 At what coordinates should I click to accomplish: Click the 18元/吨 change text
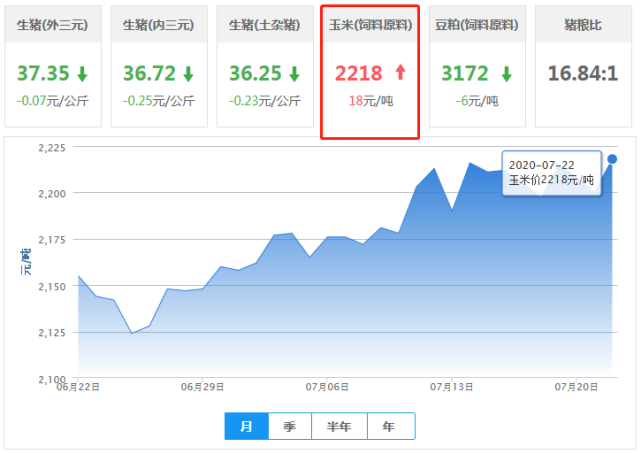point(371,101)
